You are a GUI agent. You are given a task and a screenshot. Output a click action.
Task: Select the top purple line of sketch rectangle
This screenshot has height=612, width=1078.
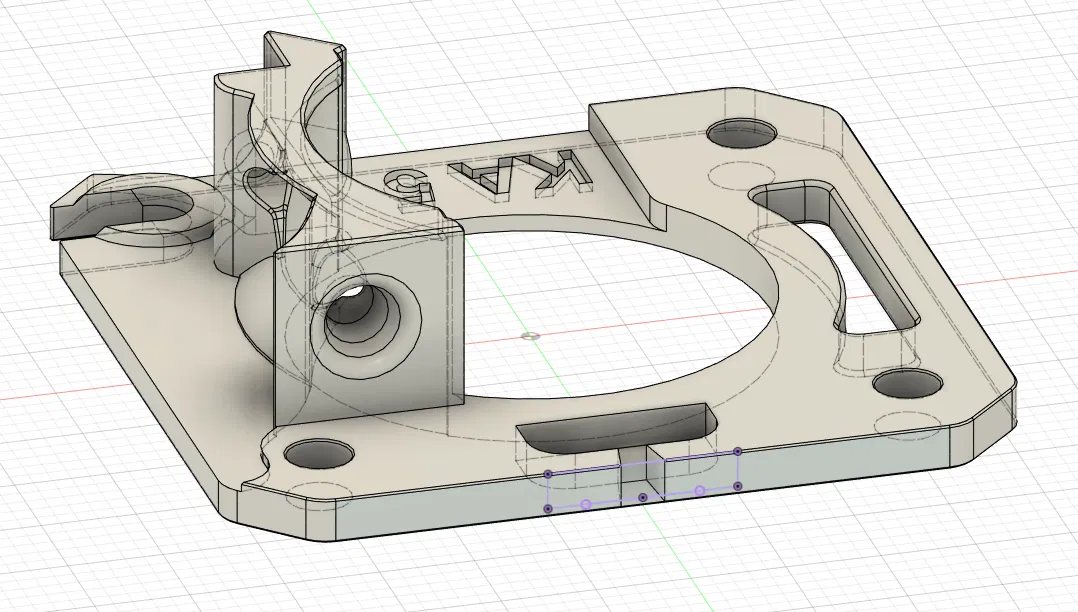click(642, 463)
